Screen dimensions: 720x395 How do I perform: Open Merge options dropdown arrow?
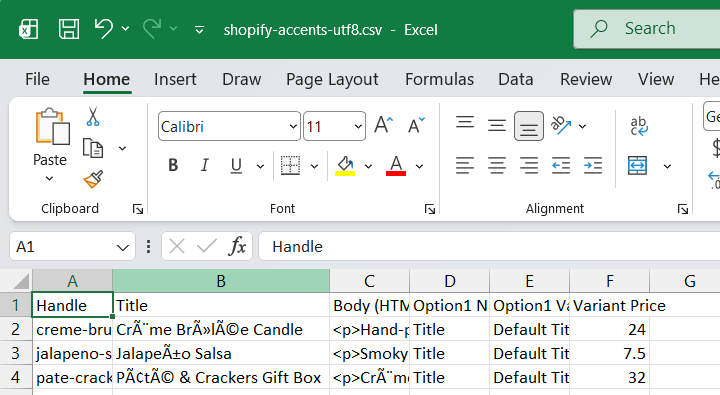pos(667,166)
